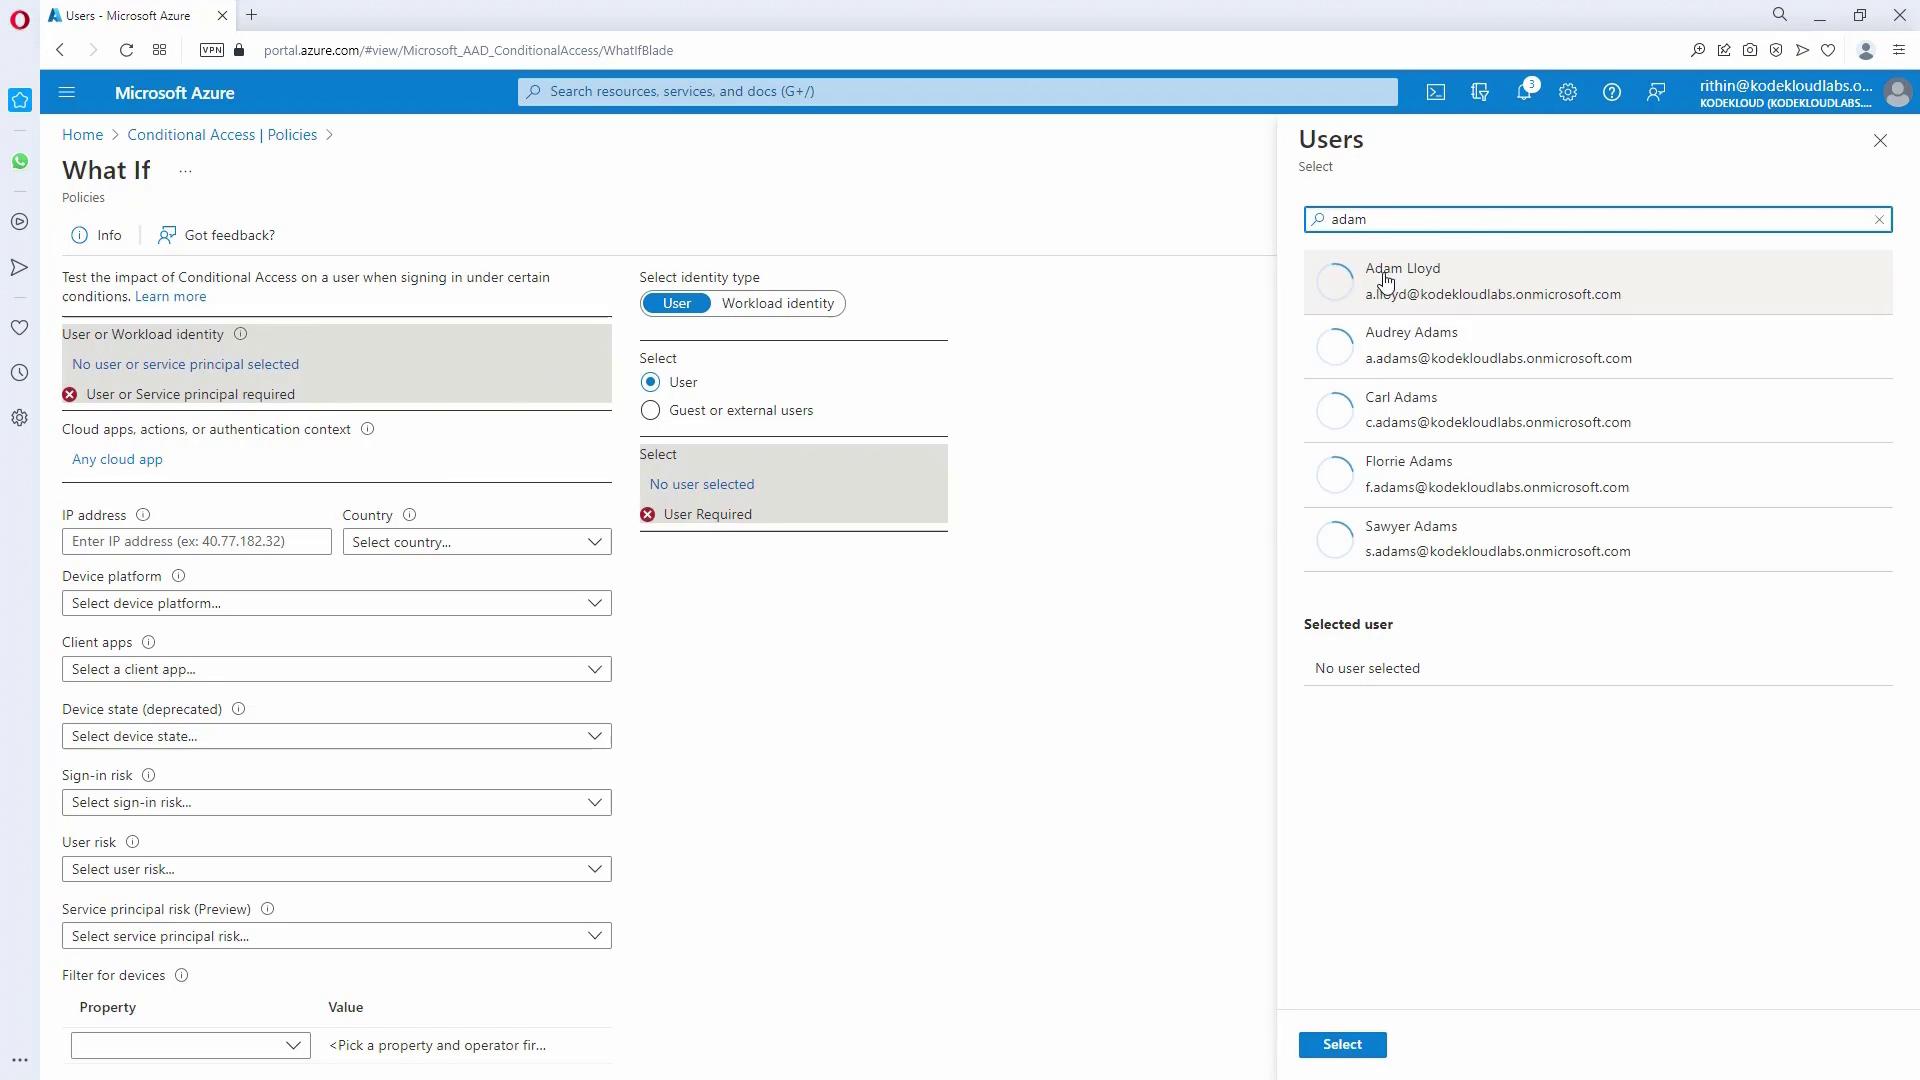The image size is (1920, 1080).
Task: Click the help question mark icon
Action: pyautogui.click(x=1611, y=92)
